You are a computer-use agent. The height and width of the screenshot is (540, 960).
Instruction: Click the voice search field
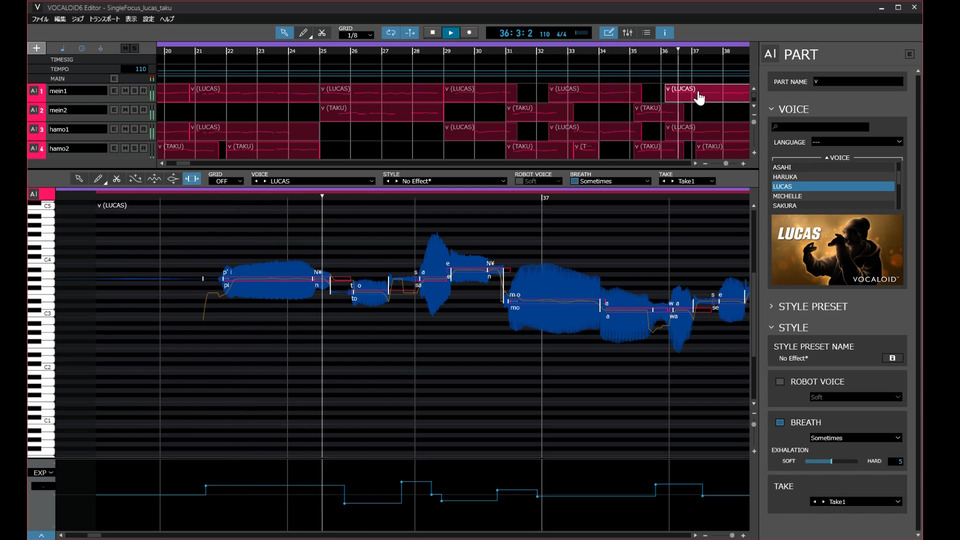[820, 127]
